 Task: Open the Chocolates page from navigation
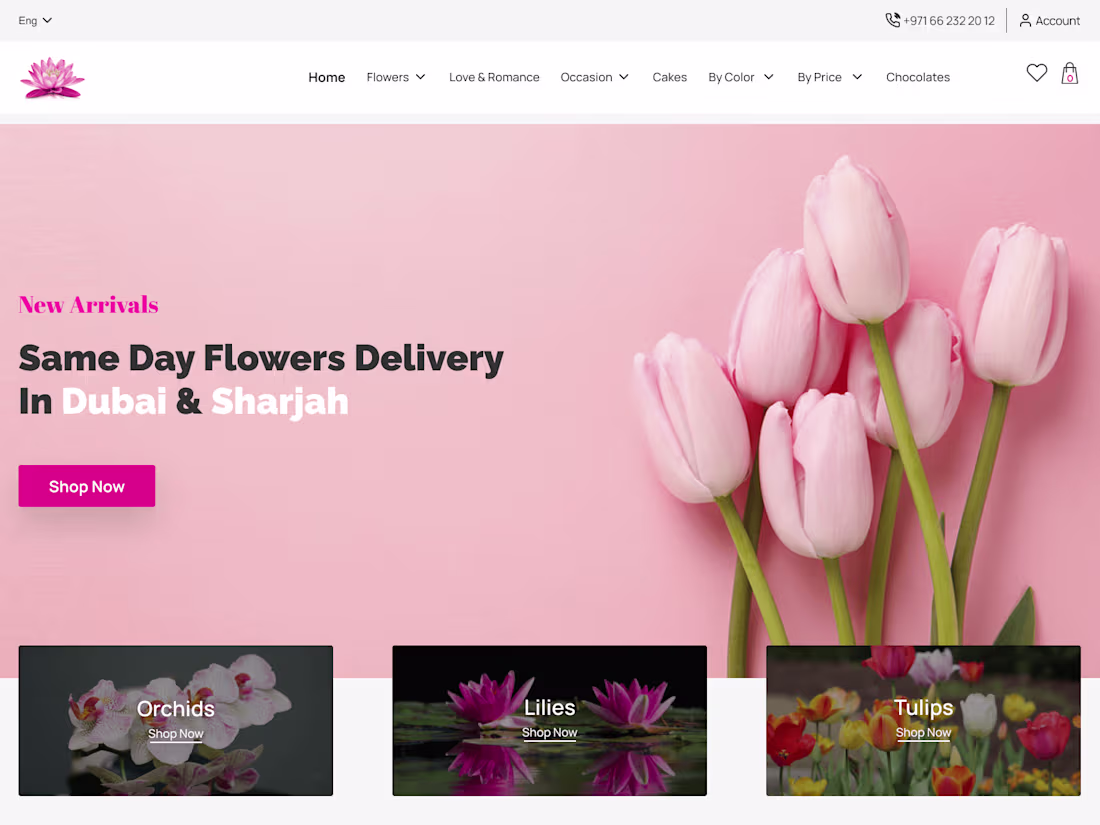point(917,77)
